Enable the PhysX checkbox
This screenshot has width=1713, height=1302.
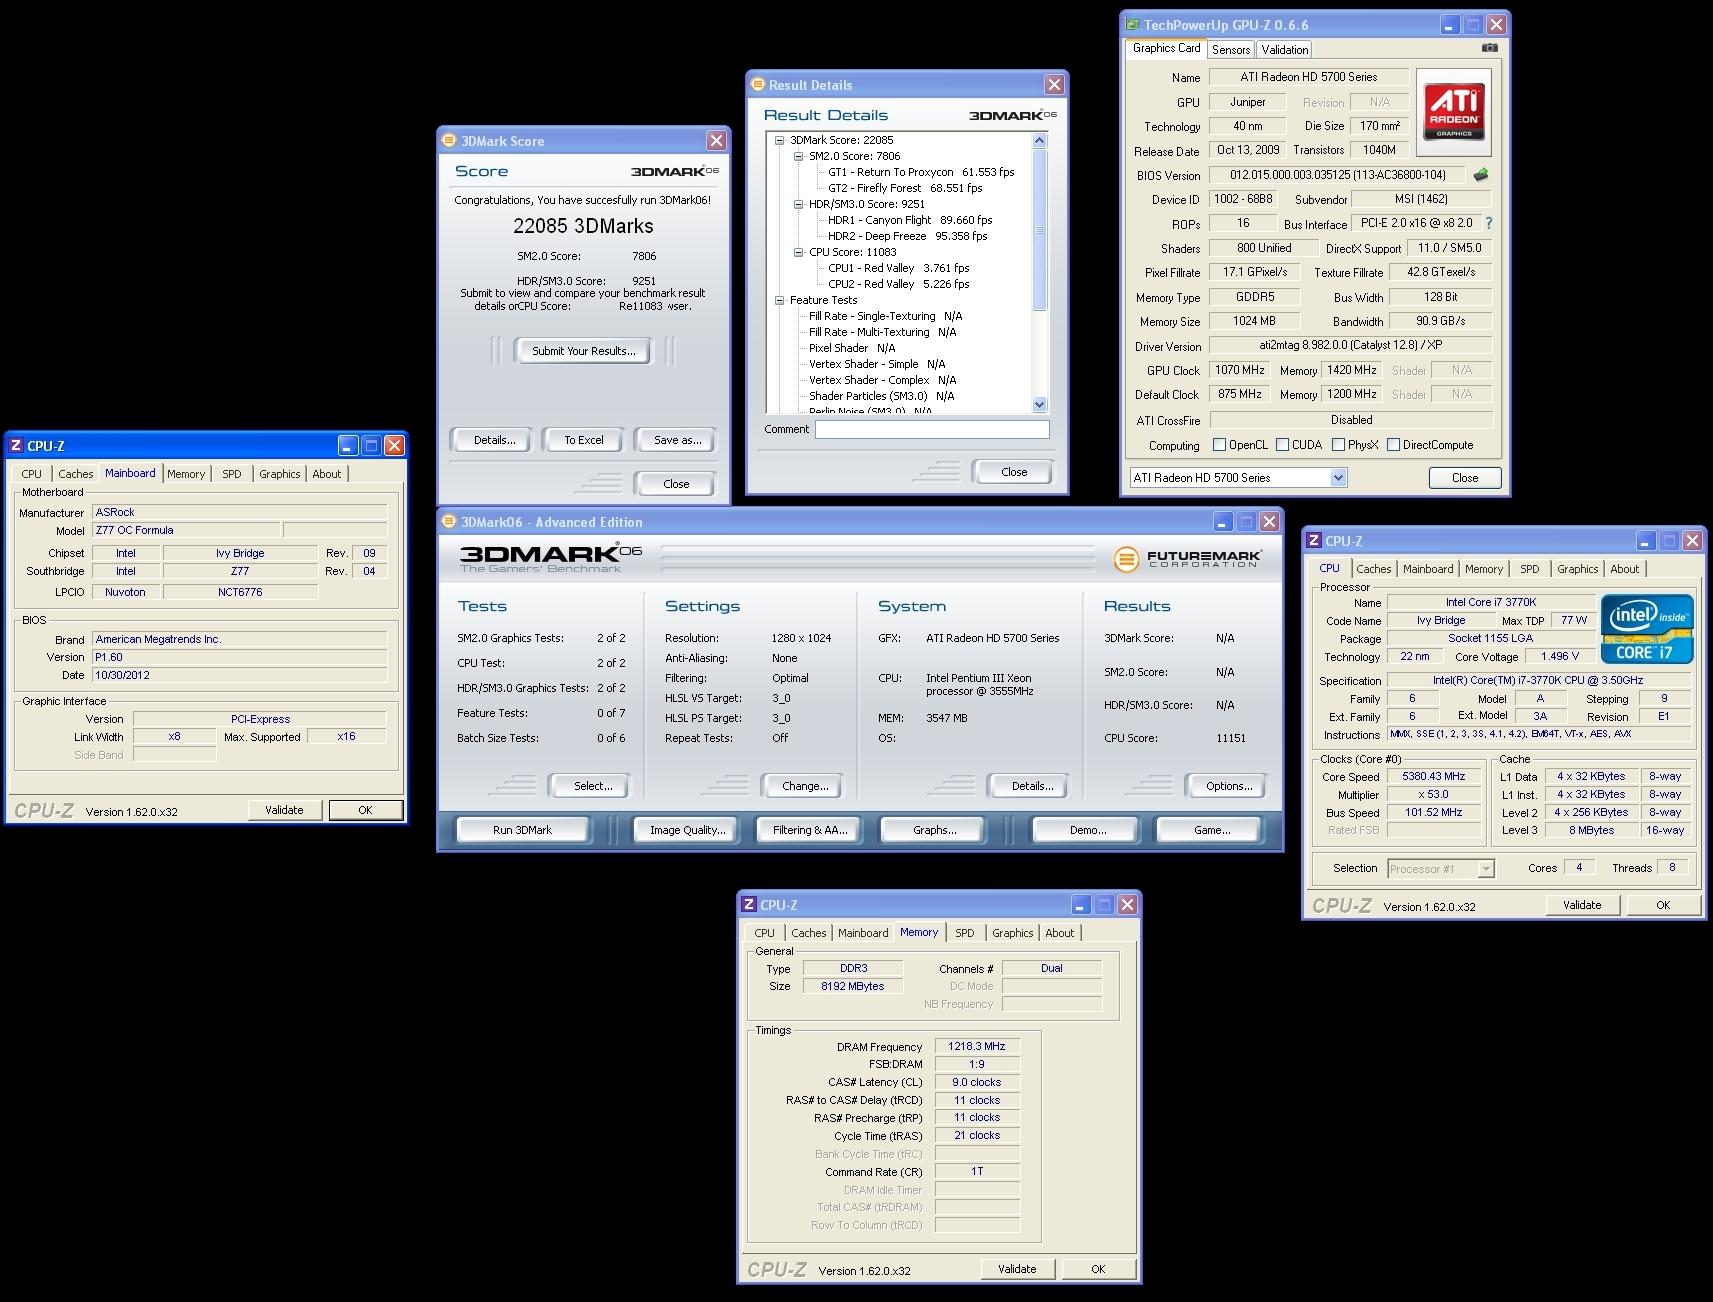(1338, 445)
